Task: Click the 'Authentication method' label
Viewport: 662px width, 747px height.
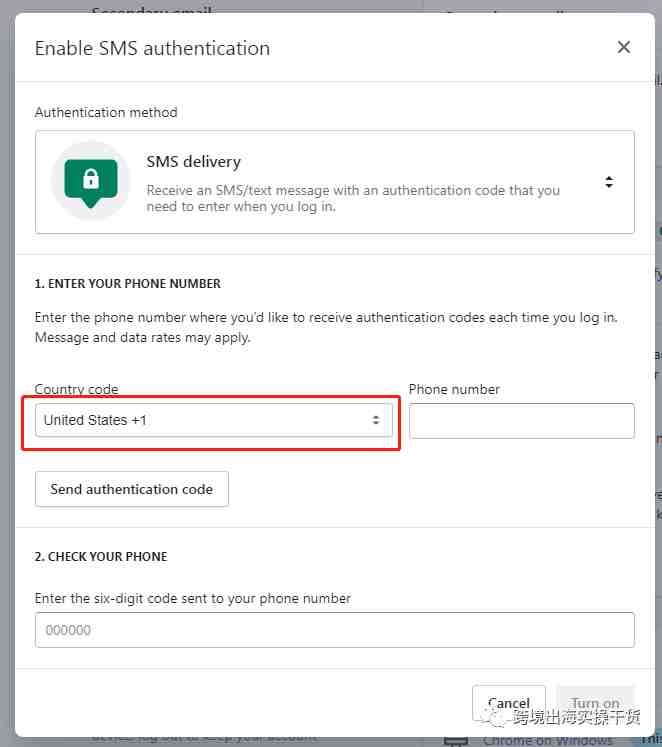Action: pyautogui.click(x=106, y=112)
